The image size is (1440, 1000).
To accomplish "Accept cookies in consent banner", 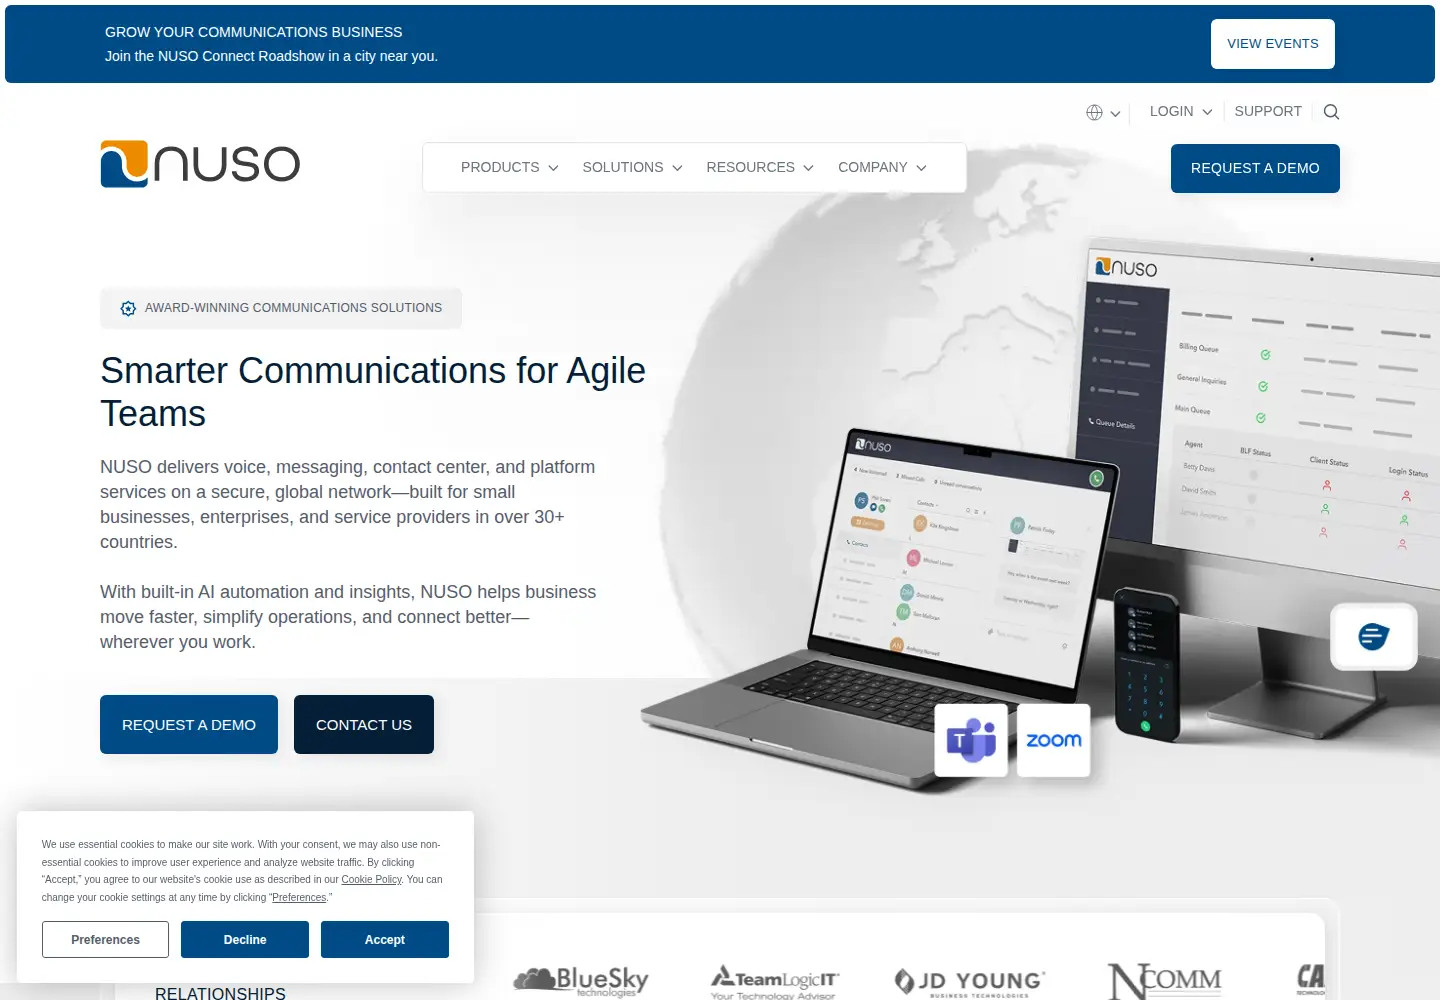I will pyautogui.click(x=385, y=940).
